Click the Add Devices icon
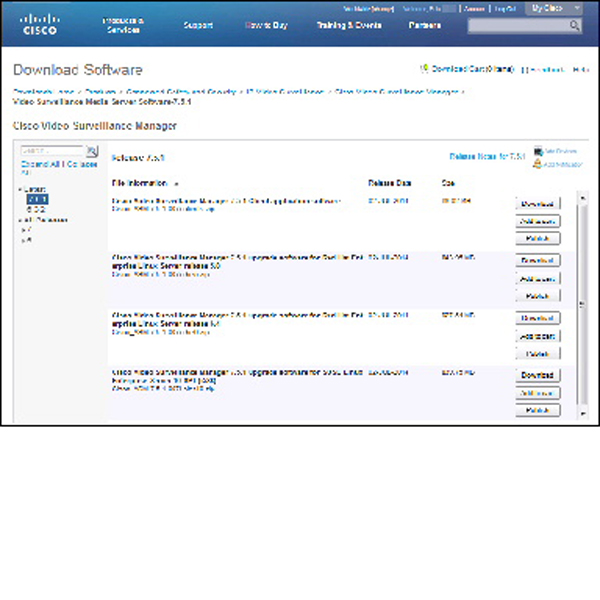The width and height of the screenshot is (600, 600). tap(538, 151)
